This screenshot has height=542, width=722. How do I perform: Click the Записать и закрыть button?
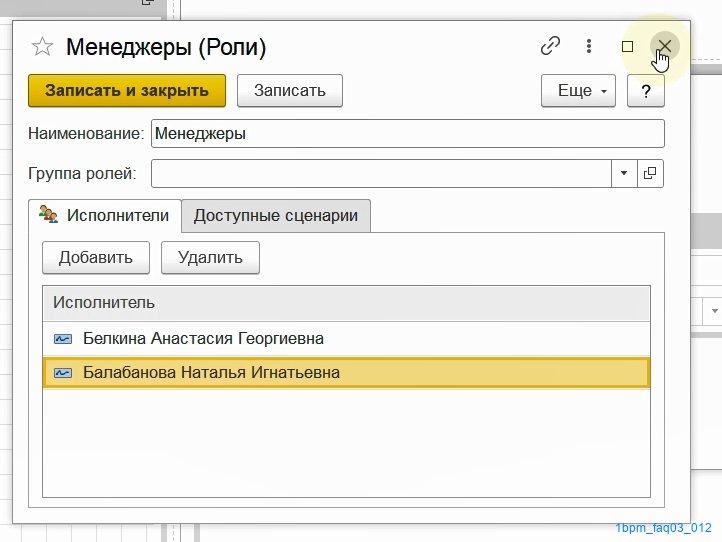point(127,91)
